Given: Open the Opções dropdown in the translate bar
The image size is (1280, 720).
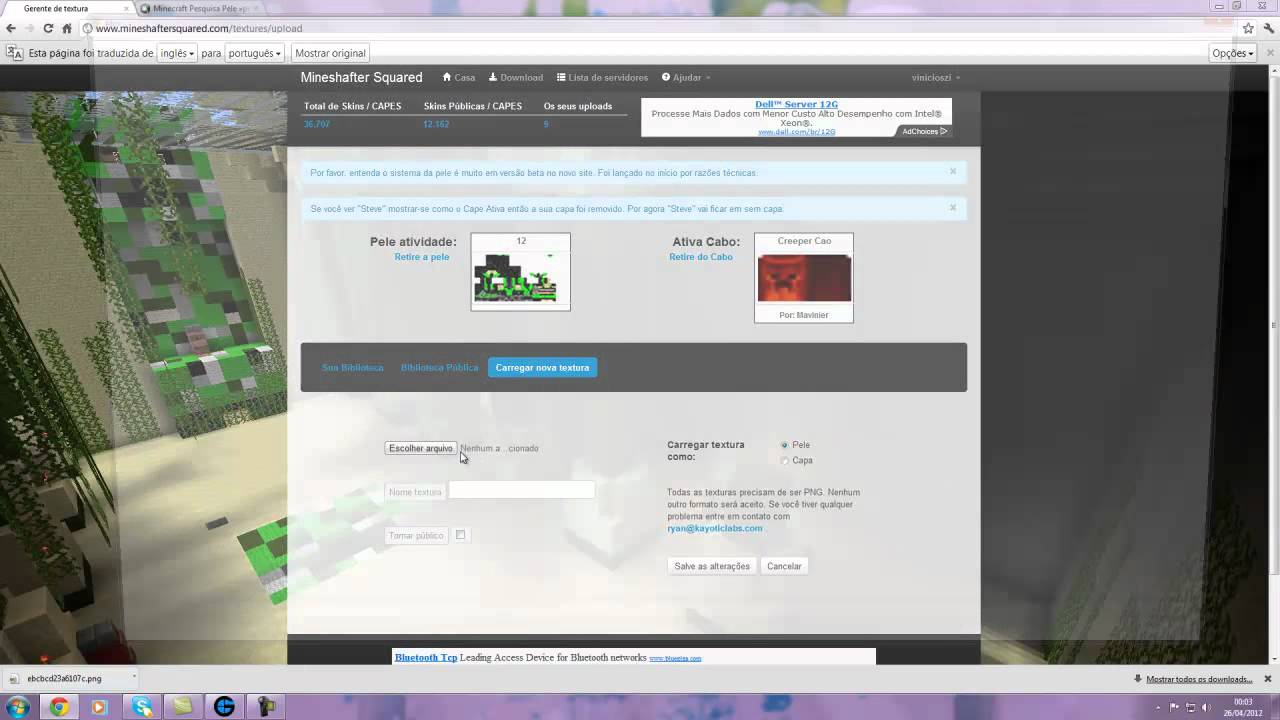Looking at the screenshot, I should (1233, 53).
